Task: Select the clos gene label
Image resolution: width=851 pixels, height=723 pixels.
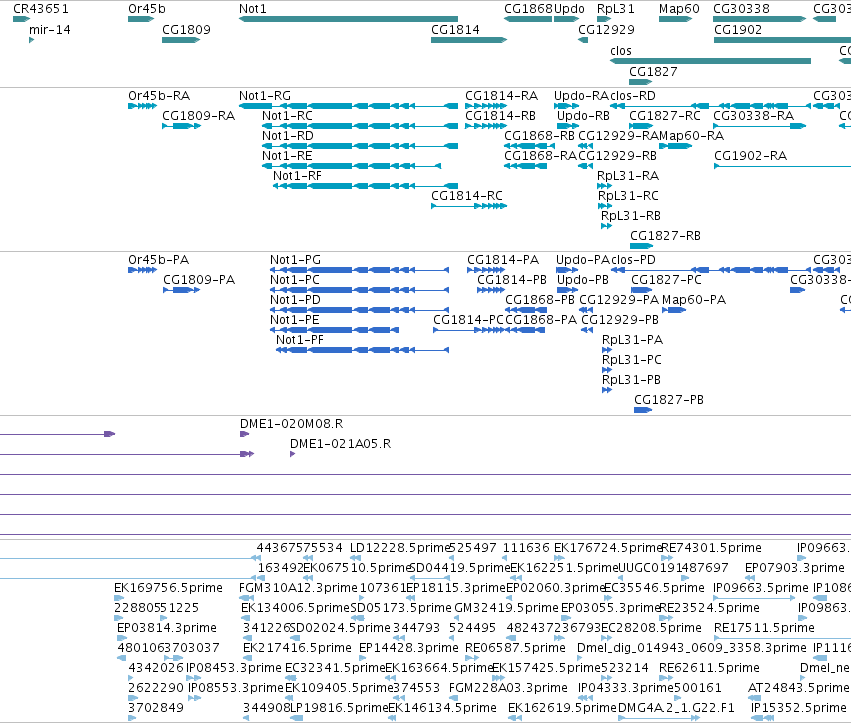Action: (621, 50)
